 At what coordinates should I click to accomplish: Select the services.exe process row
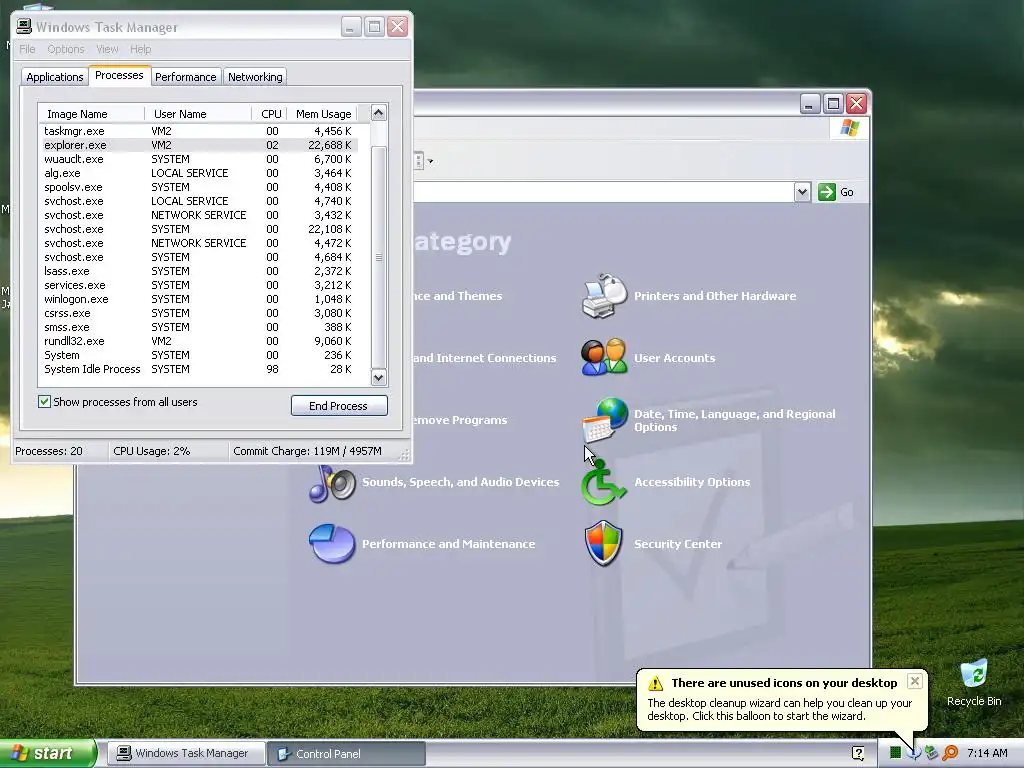tap(199, 285)
